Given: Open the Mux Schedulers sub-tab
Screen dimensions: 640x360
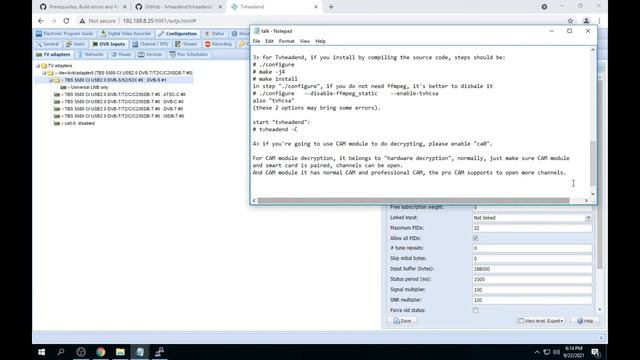Looking at the screenshot, I should (189, 54).
